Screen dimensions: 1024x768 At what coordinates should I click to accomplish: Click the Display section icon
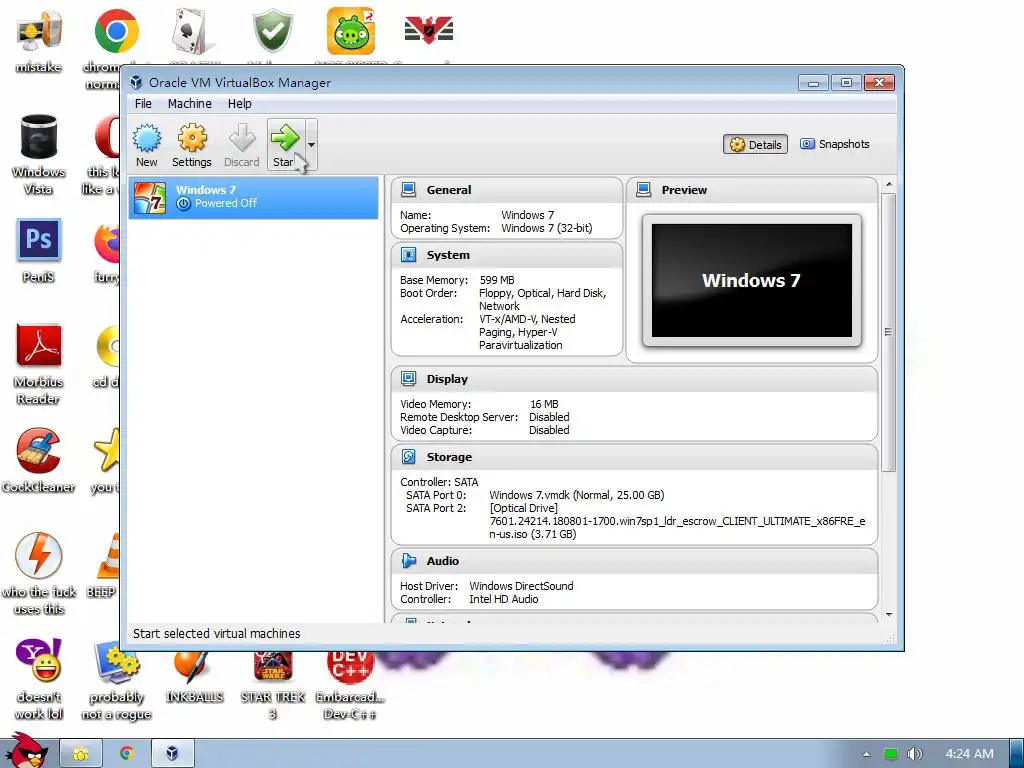tap(409, 379)
